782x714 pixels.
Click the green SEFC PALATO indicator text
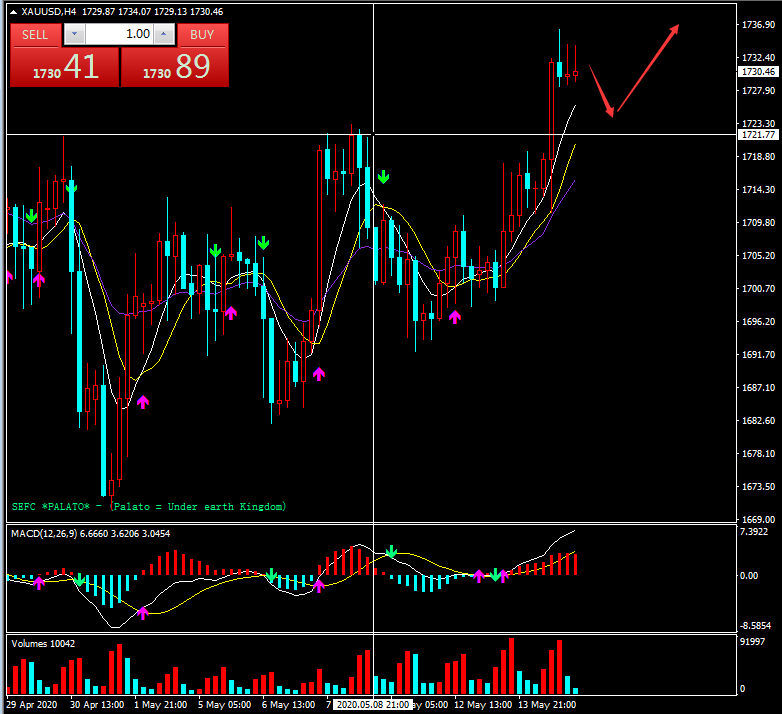click(x=148, y=506)
